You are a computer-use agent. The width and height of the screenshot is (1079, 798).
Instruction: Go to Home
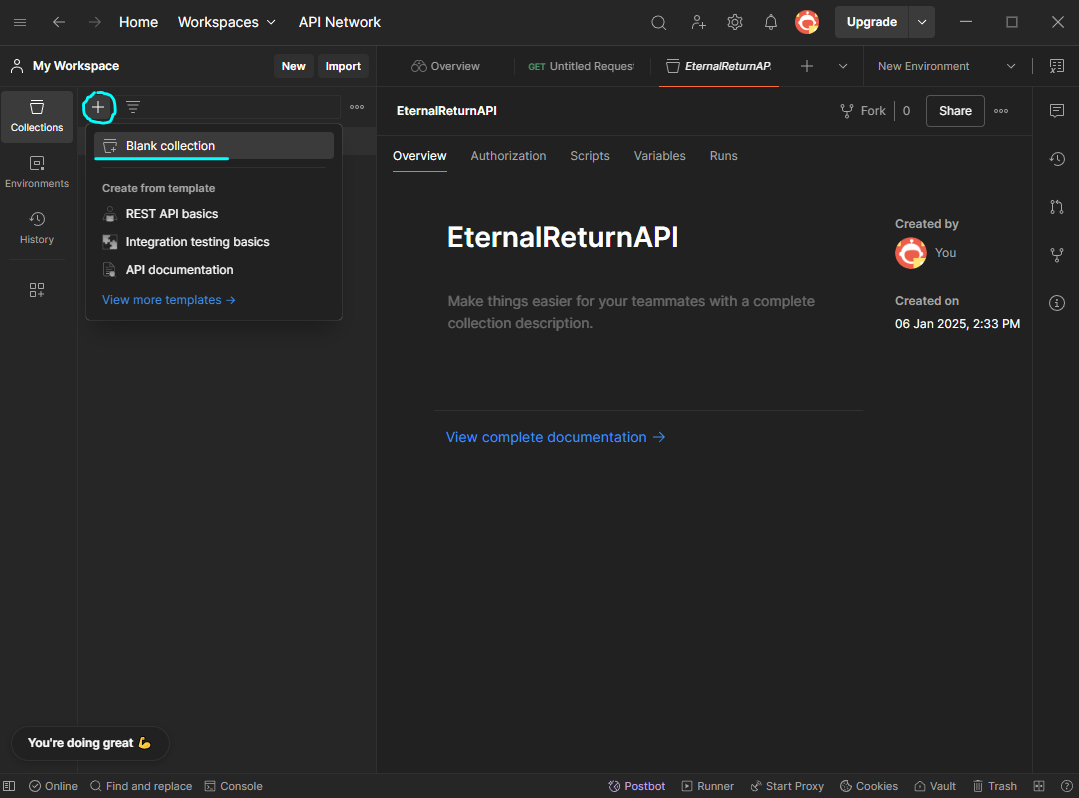138,22
